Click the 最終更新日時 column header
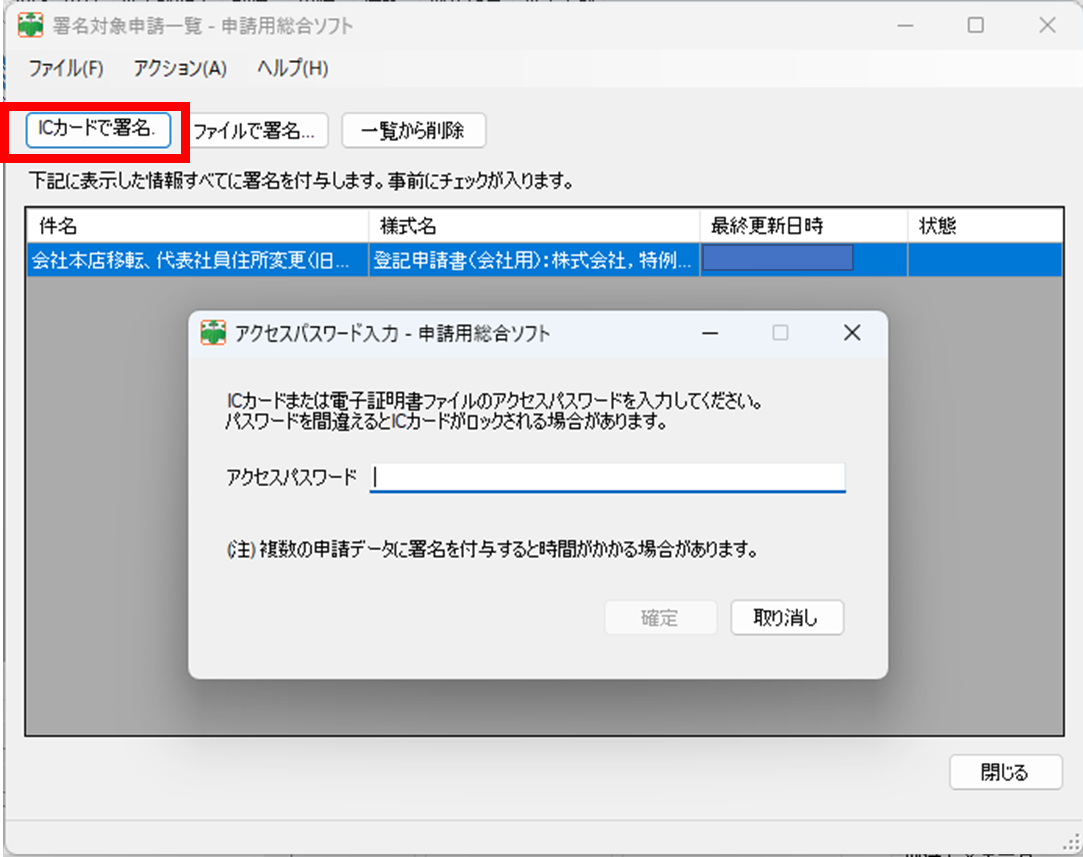Screen dimensions: 1083x857 803,226
